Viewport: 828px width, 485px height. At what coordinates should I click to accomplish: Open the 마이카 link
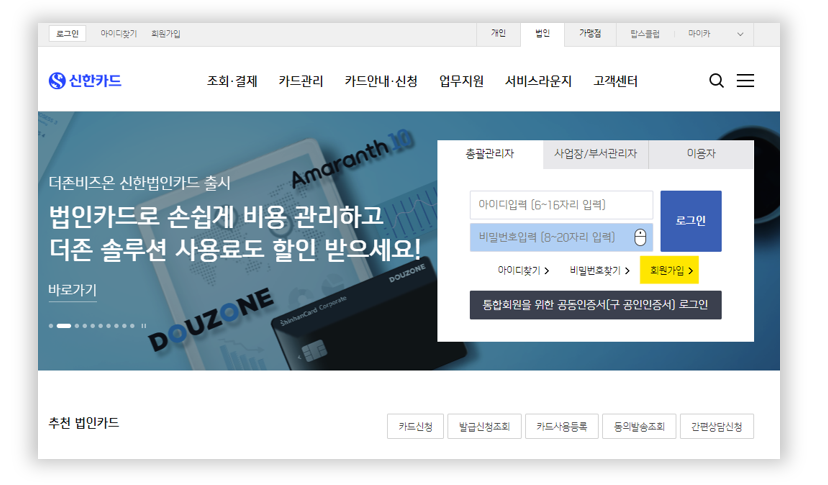[x=699, y=34]
